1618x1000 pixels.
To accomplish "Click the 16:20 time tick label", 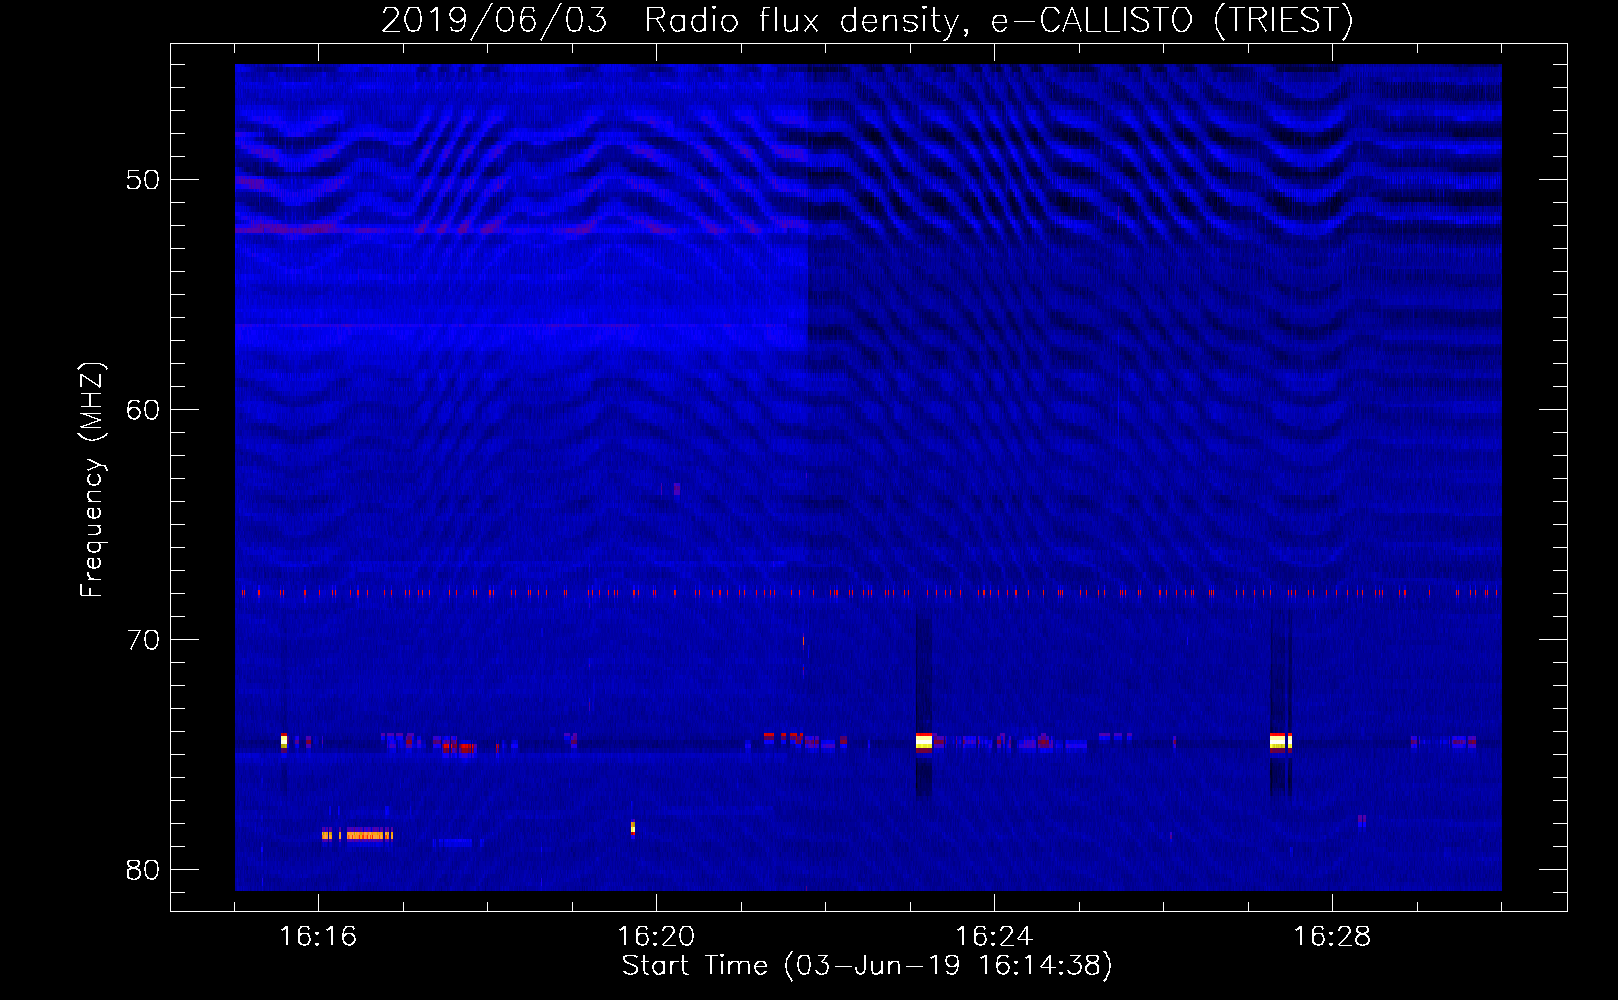I will pos(656,937).
